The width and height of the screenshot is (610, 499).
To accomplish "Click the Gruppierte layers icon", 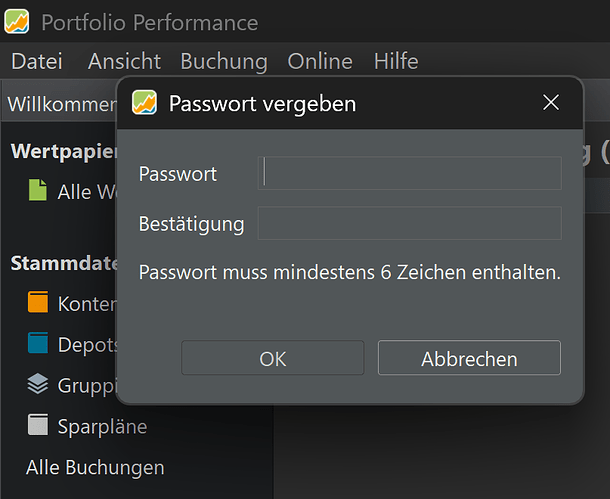I will (38, 385).
